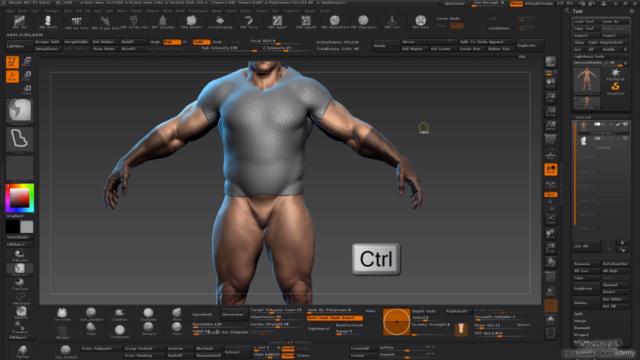Open the Material menu

click(152, 11)
